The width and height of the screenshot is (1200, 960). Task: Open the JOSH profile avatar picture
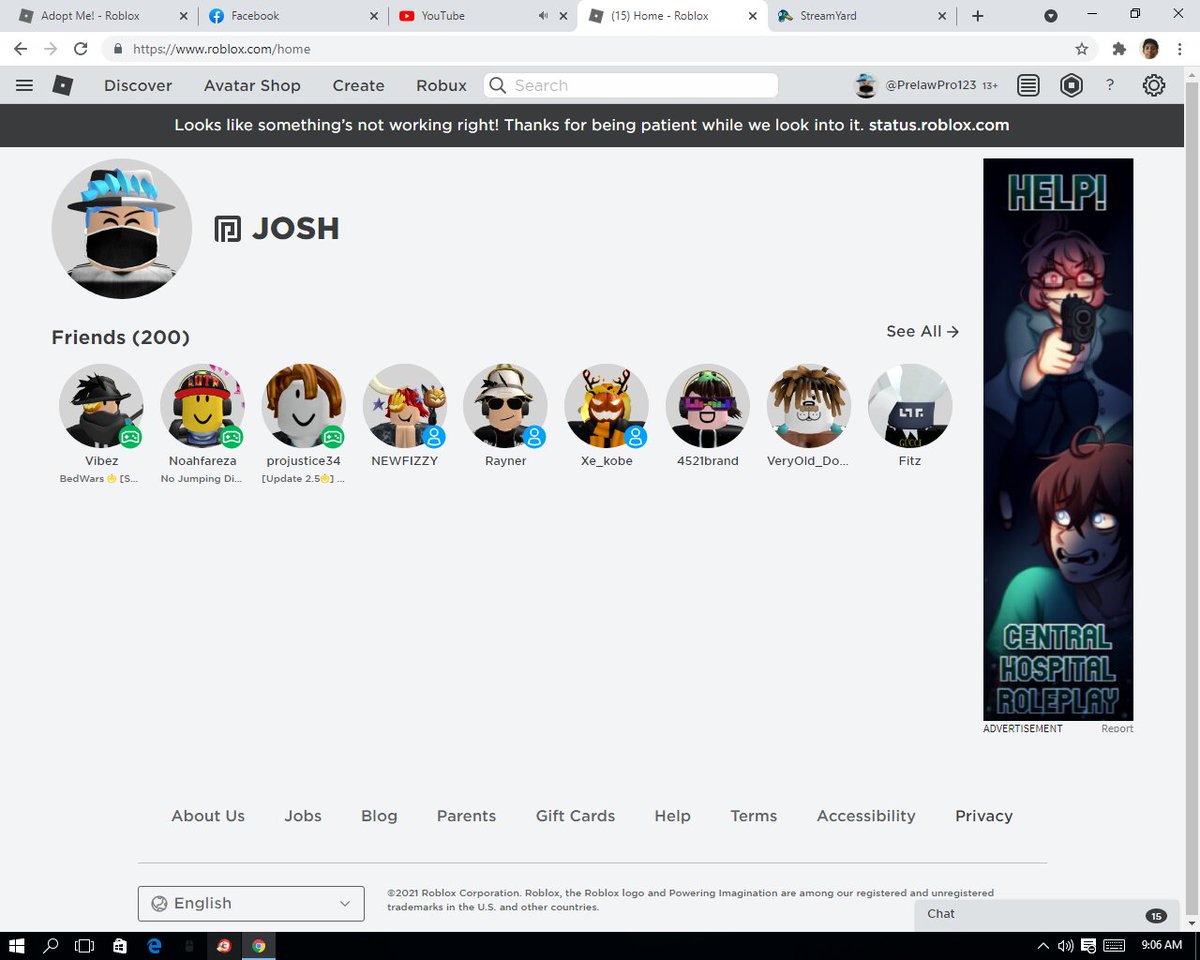122,229
